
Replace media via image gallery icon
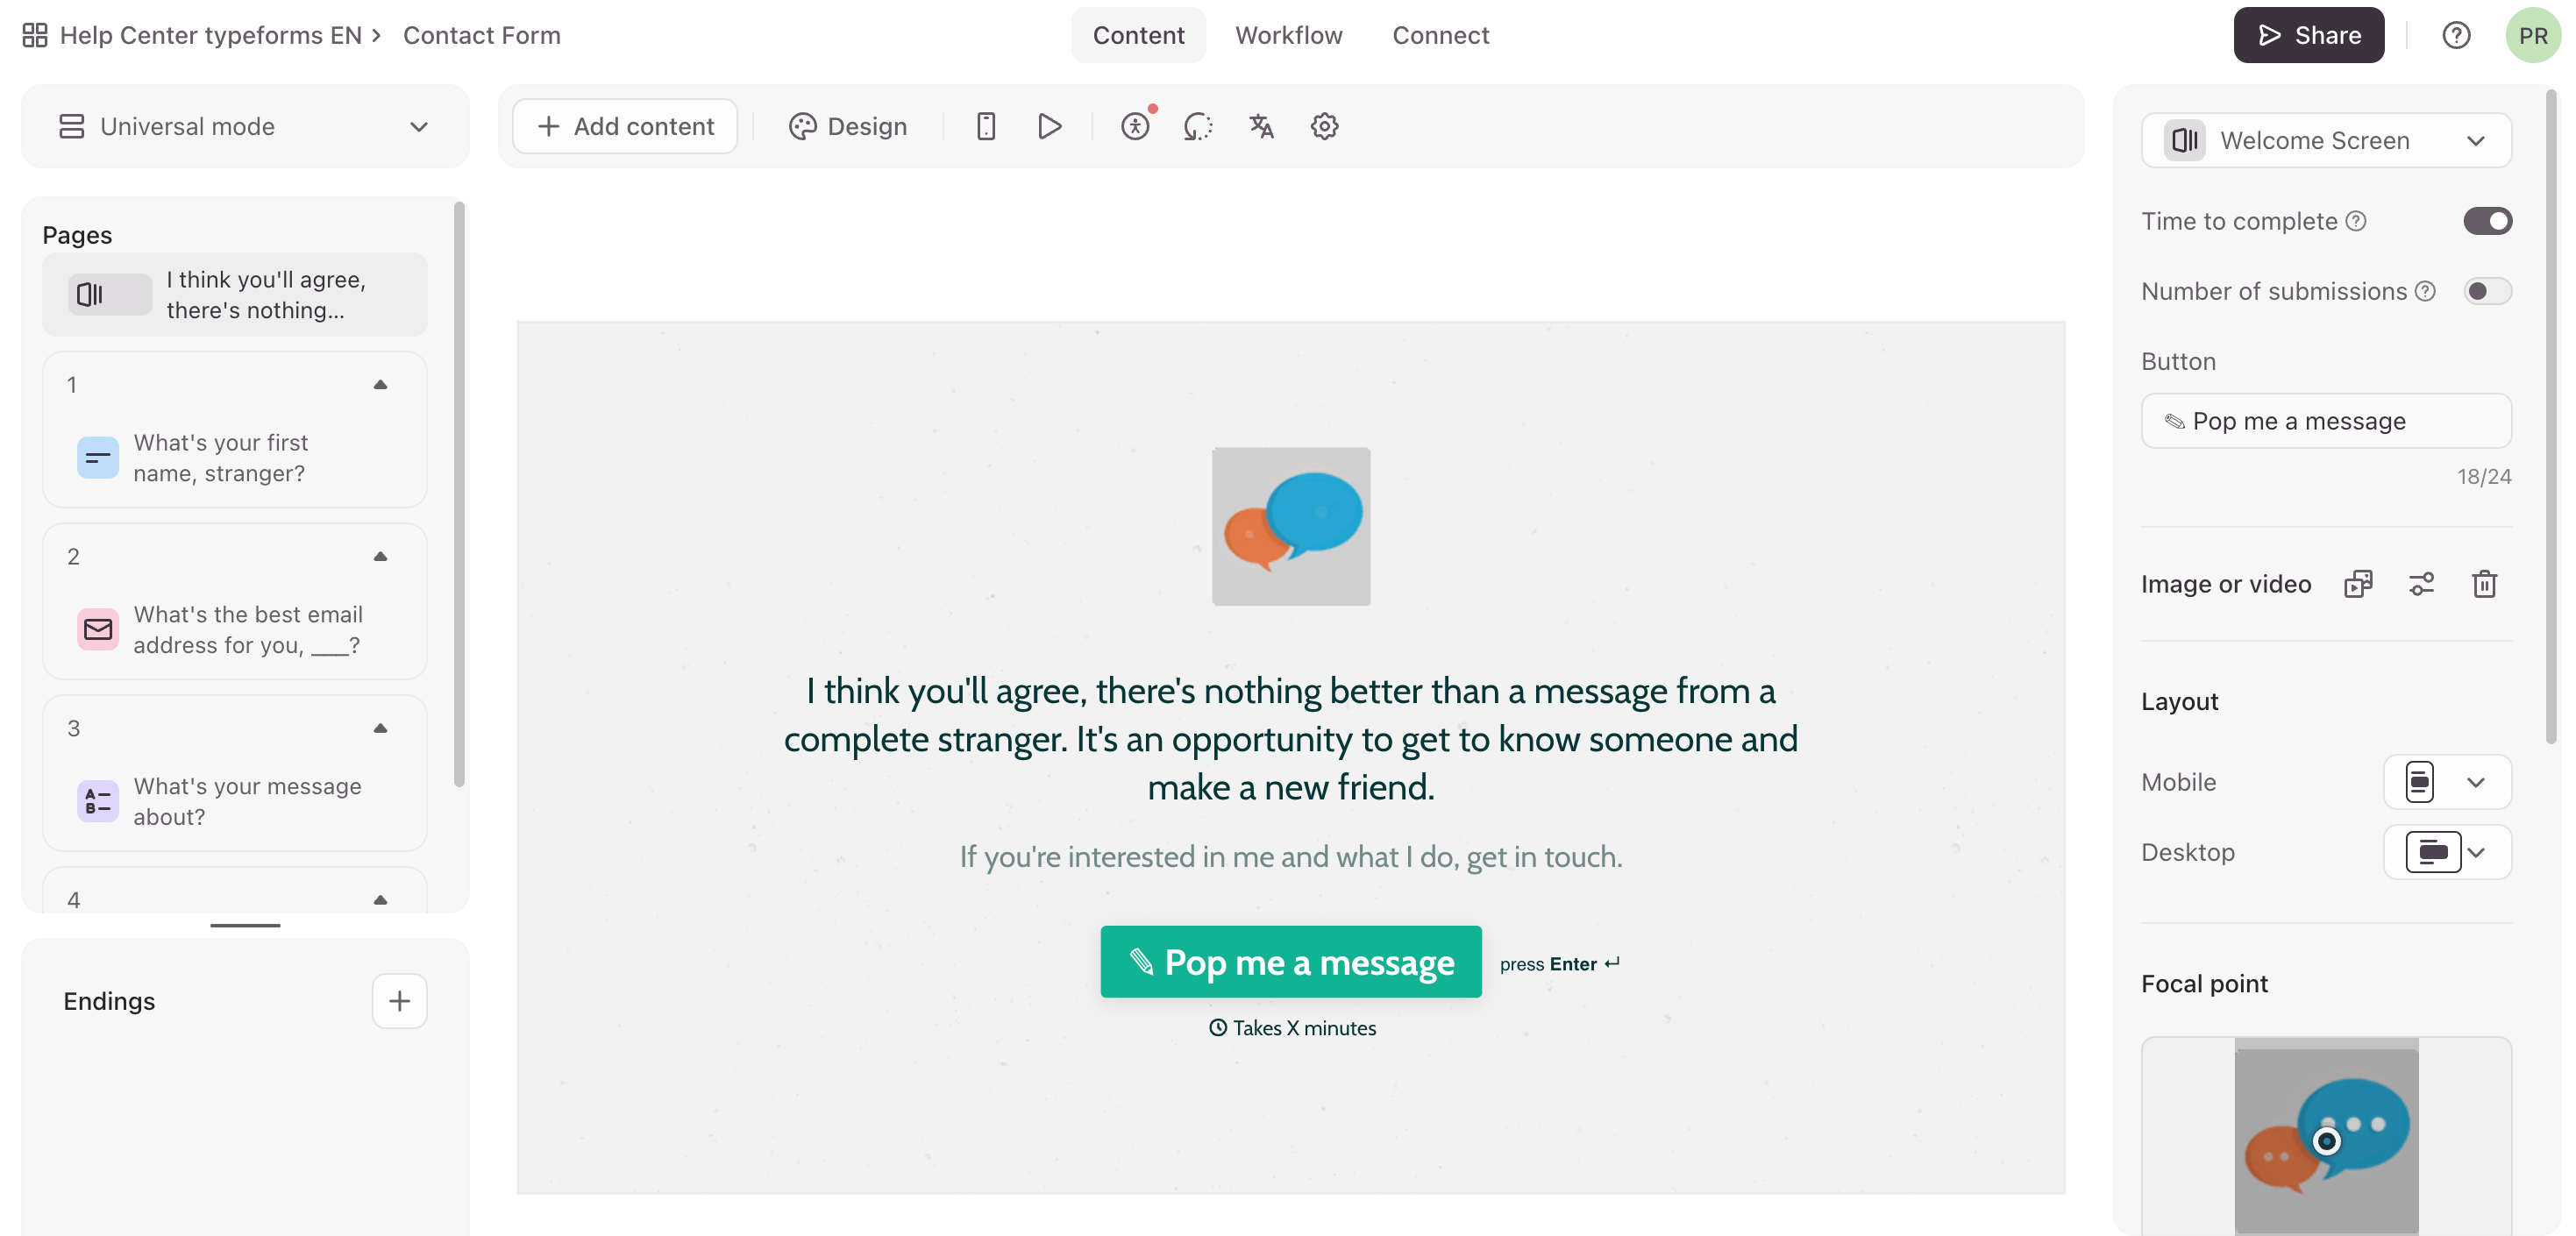[2357, 583]
